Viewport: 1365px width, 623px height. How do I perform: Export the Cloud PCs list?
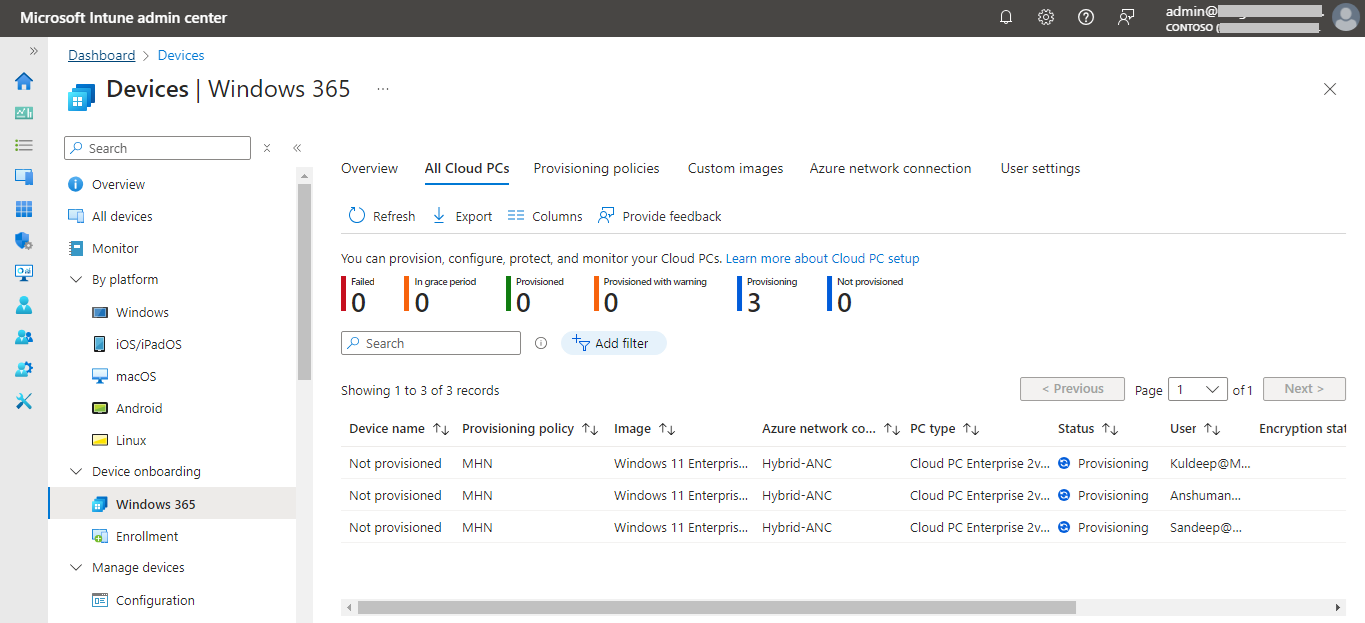(x=462, y=216)
